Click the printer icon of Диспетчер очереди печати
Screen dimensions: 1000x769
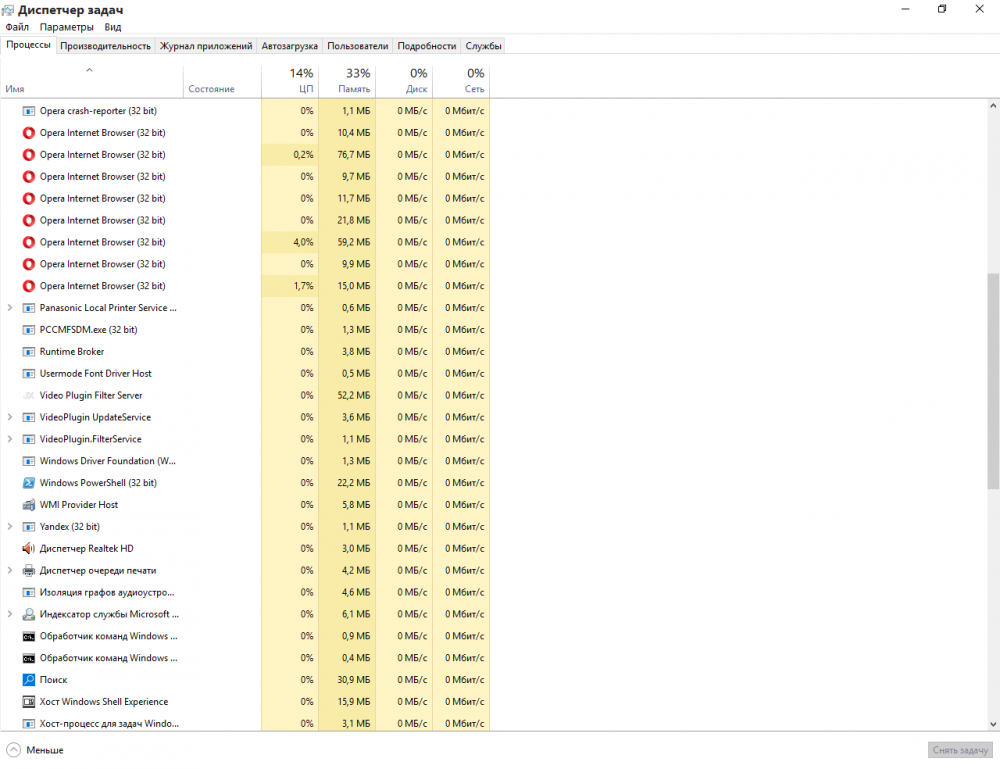coord(29,571)
